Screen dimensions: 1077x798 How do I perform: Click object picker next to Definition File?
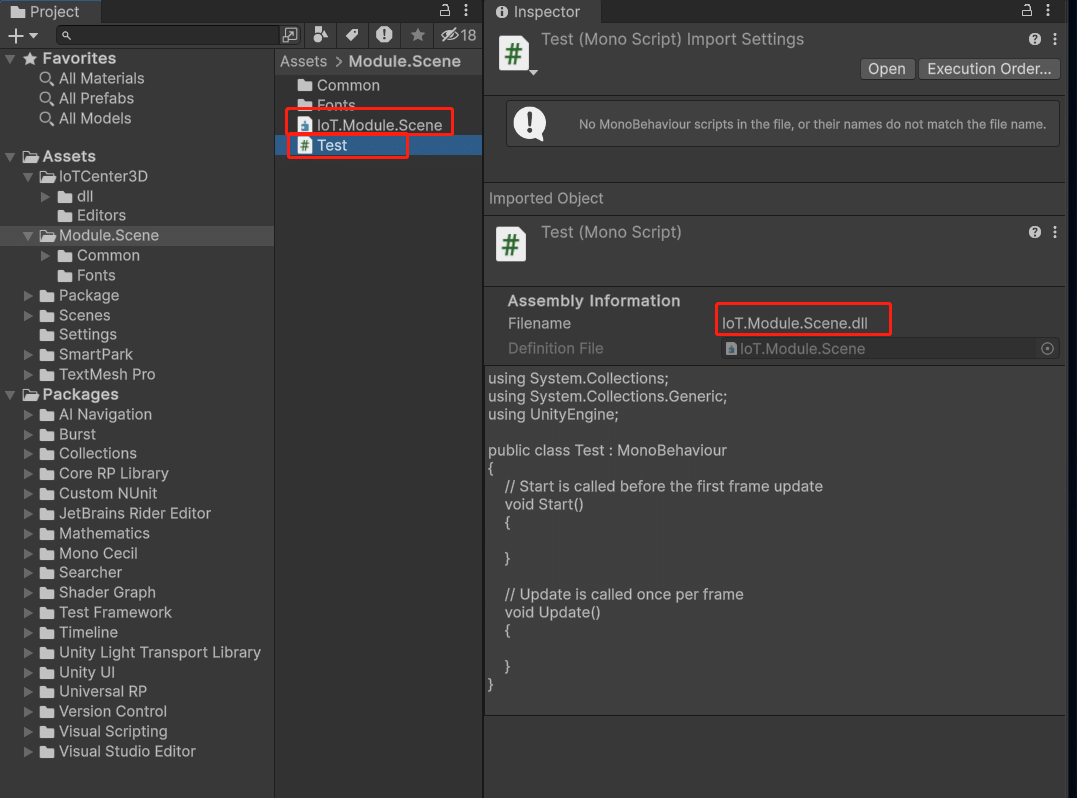tap(1047, 349)
